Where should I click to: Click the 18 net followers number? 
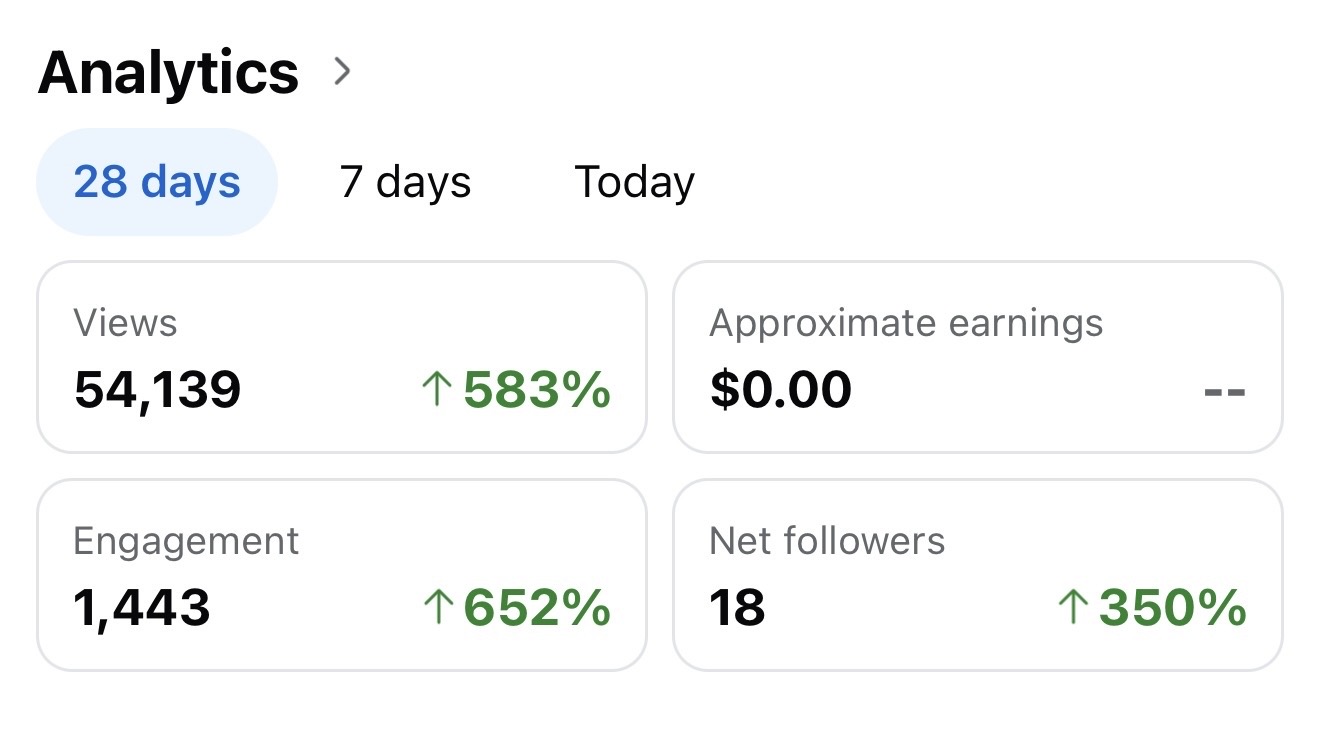737,607
